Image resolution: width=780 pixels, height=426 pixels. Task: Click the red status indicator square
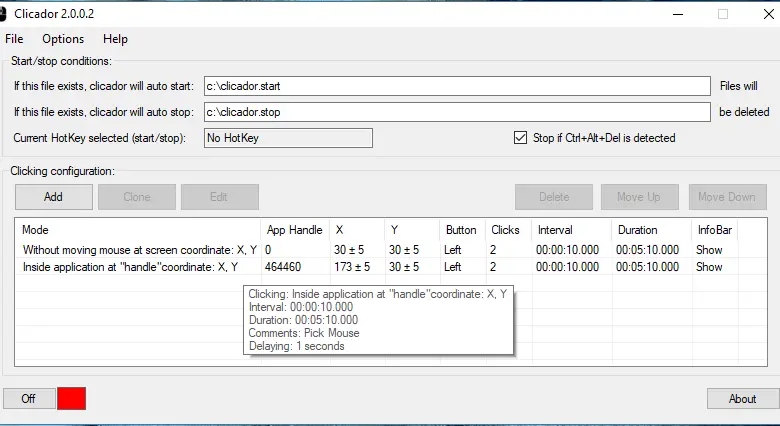[72, 399]
